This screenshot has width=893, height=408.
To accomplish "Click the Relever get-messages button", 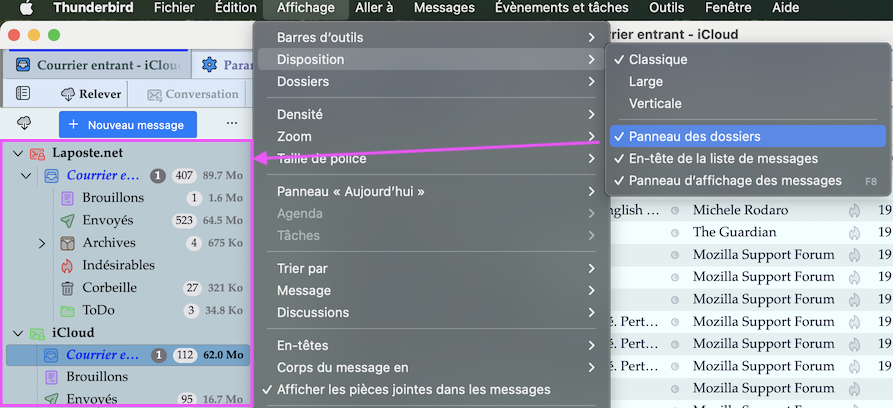I will coord(91,94).
